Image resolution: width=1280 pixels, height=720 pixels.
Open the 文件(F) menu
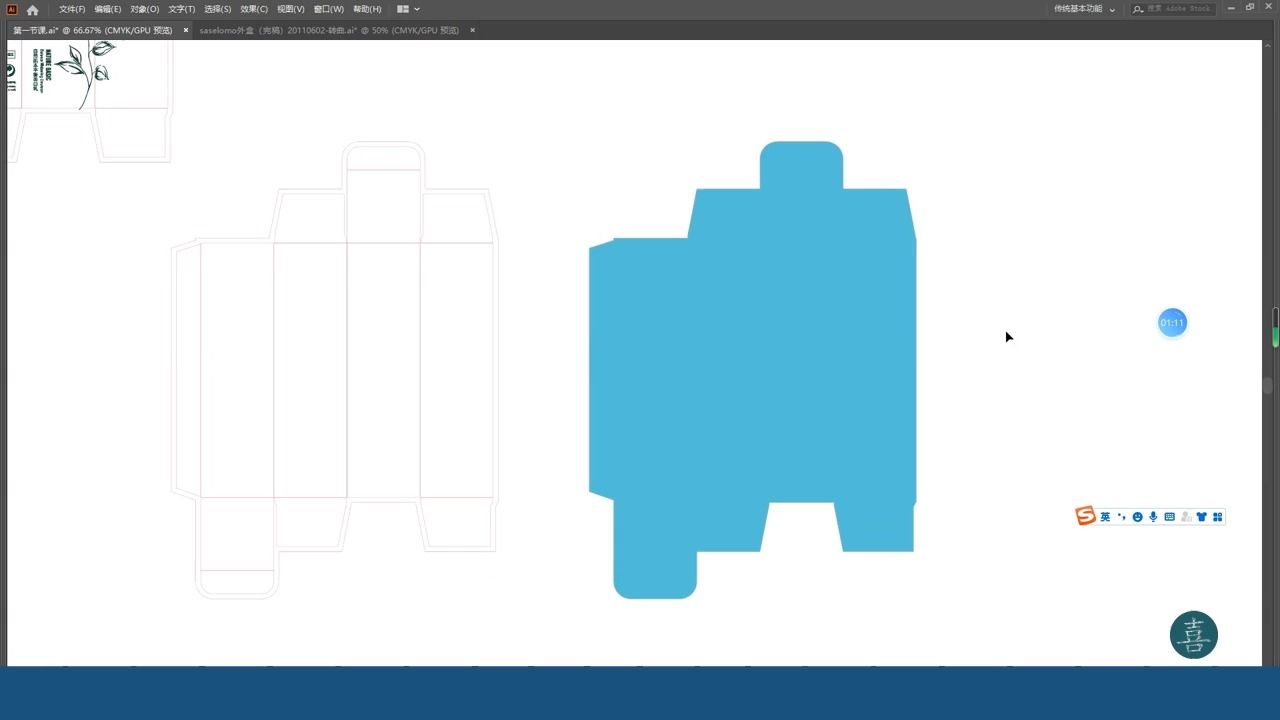[x=72, y=9]
